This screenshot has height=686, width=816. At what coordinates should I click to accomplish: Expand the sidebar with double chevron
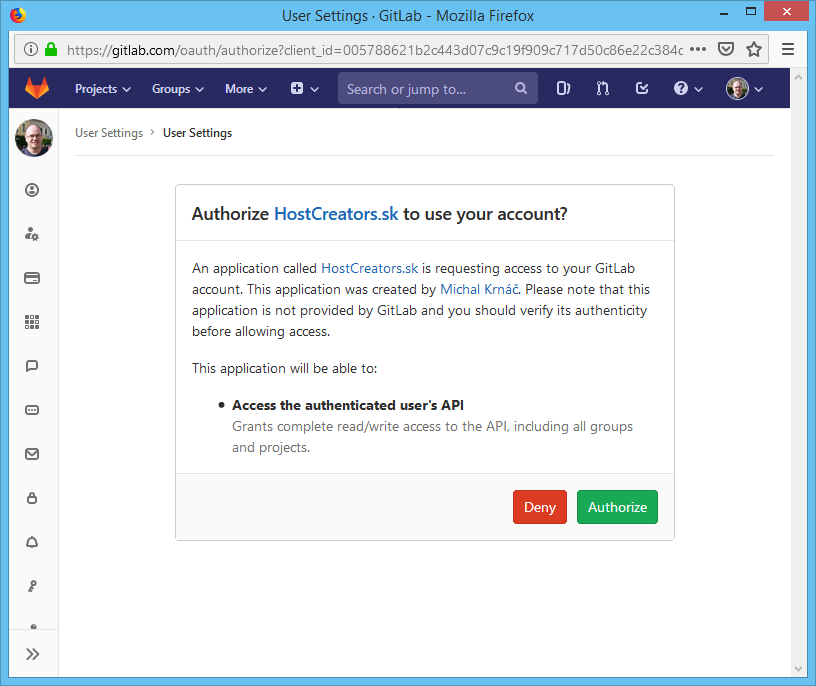pyautogui.click(x=32, y=654)
